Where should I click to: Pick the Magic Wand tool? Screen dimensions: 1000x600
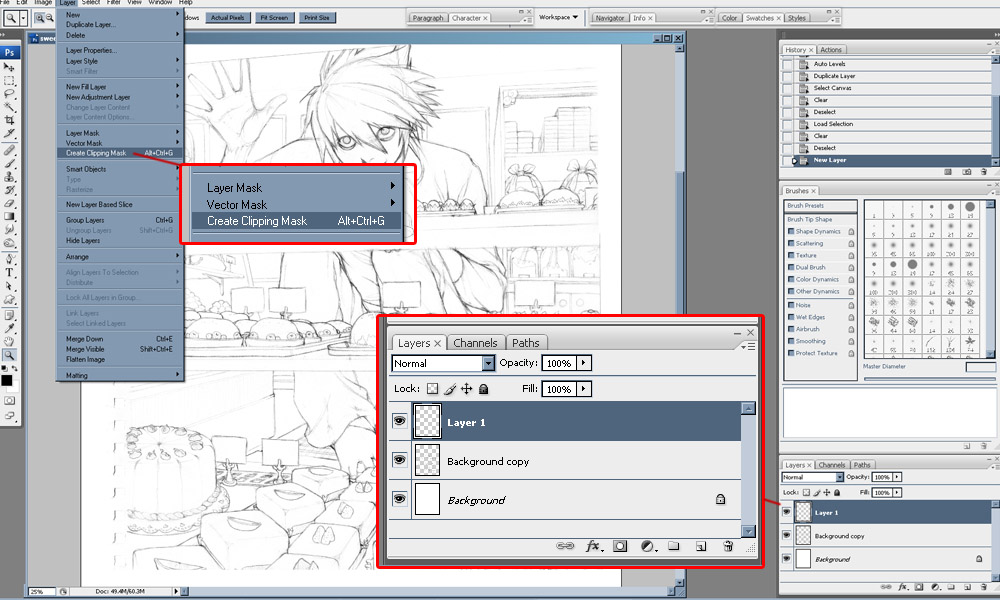(x=9, y=106)
